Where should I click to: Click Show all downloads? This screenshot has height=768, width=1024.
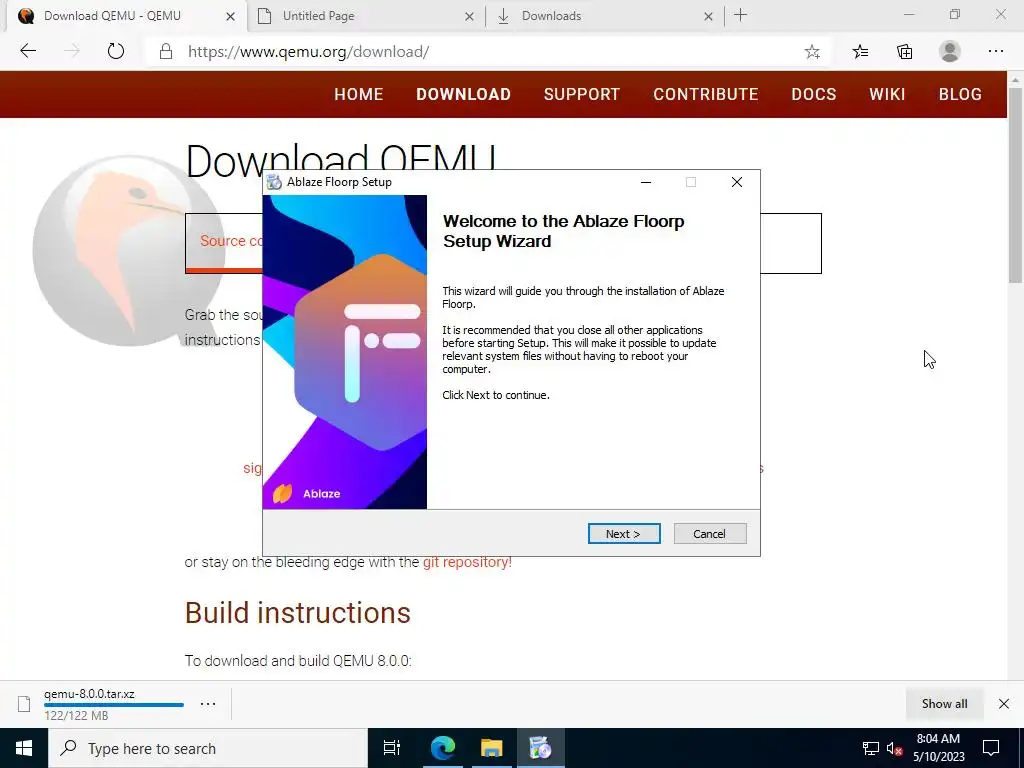click(x=944, y=703)
